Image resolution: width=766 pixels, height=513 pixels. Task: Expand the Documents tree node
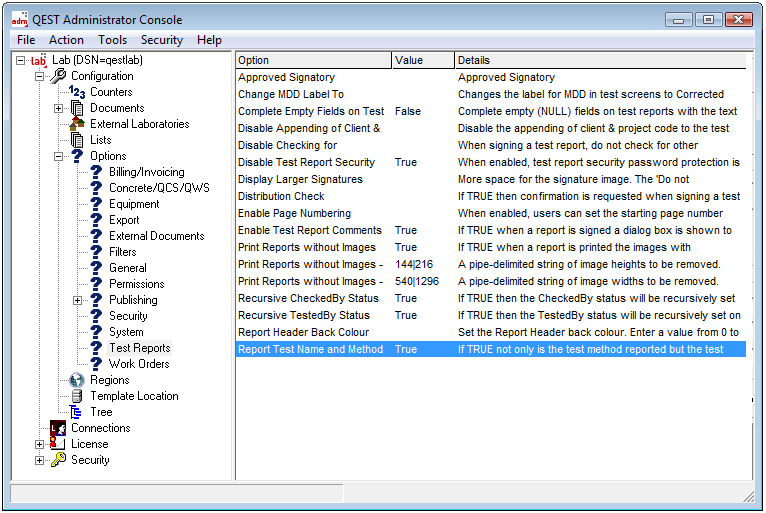coord(59,108)
